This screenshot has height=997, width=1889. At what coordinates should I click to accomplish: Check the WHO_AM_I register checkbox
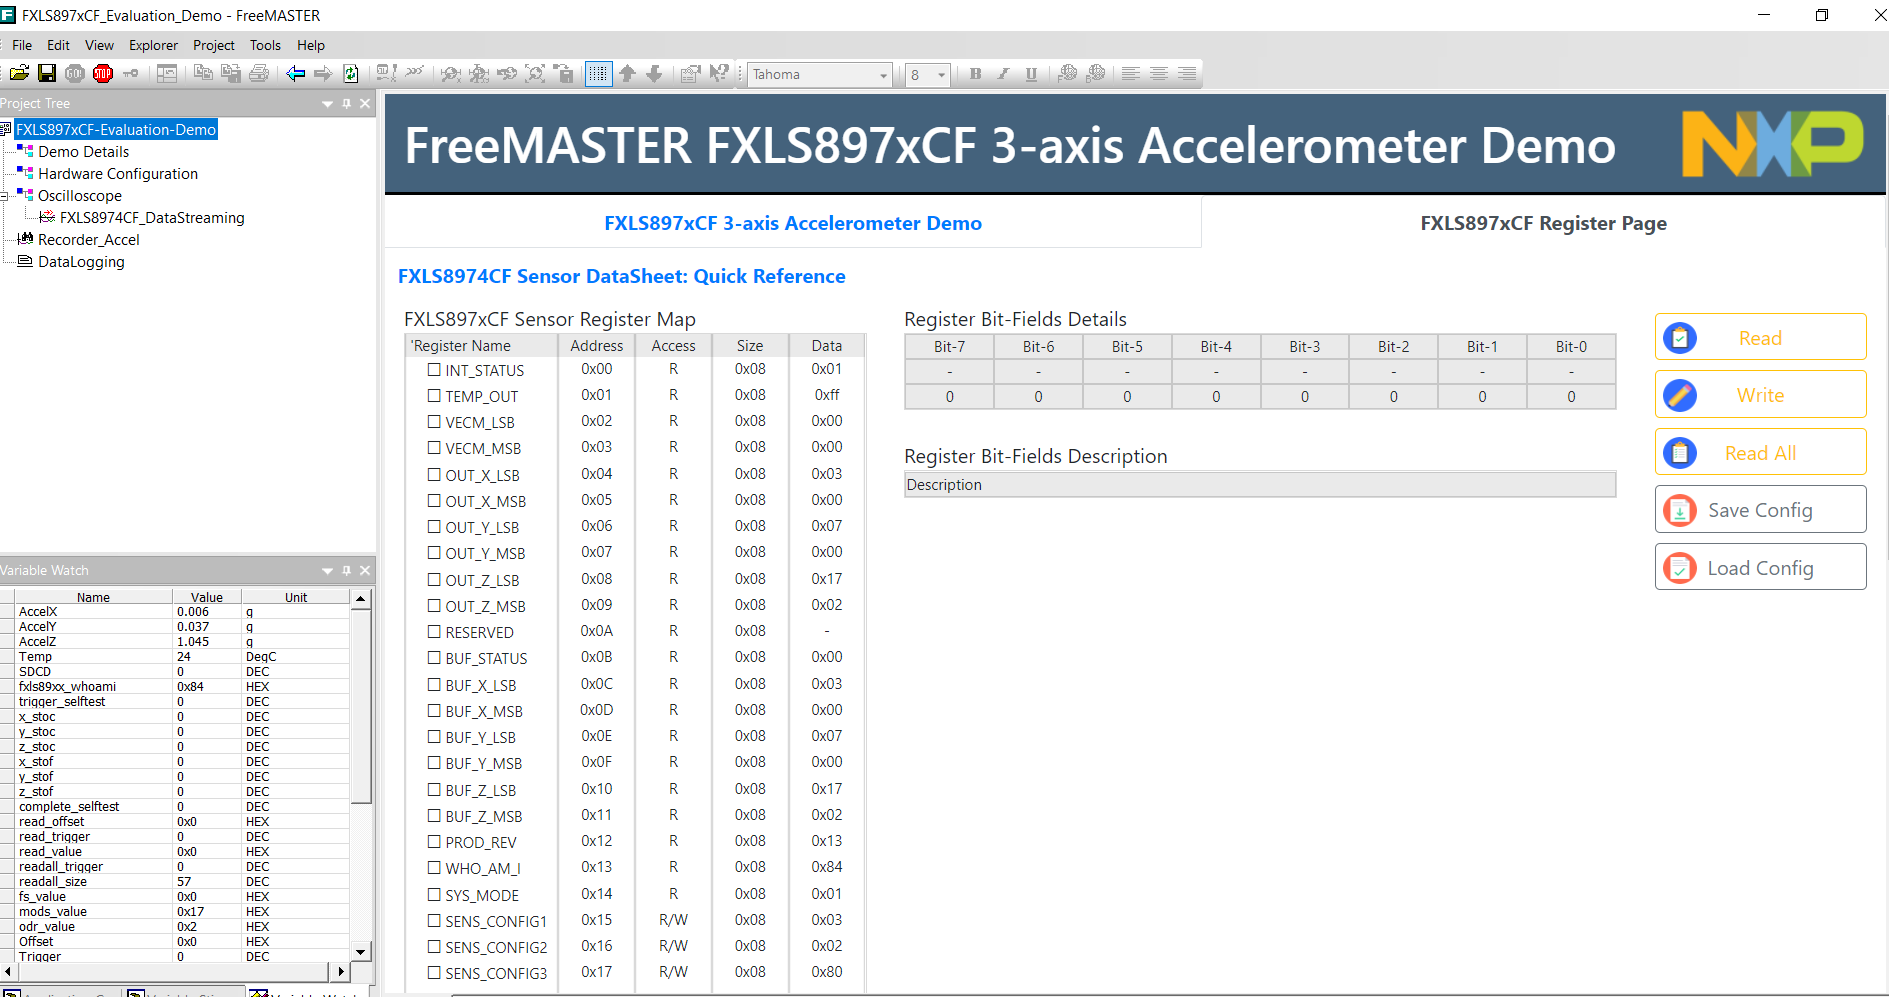434,867
